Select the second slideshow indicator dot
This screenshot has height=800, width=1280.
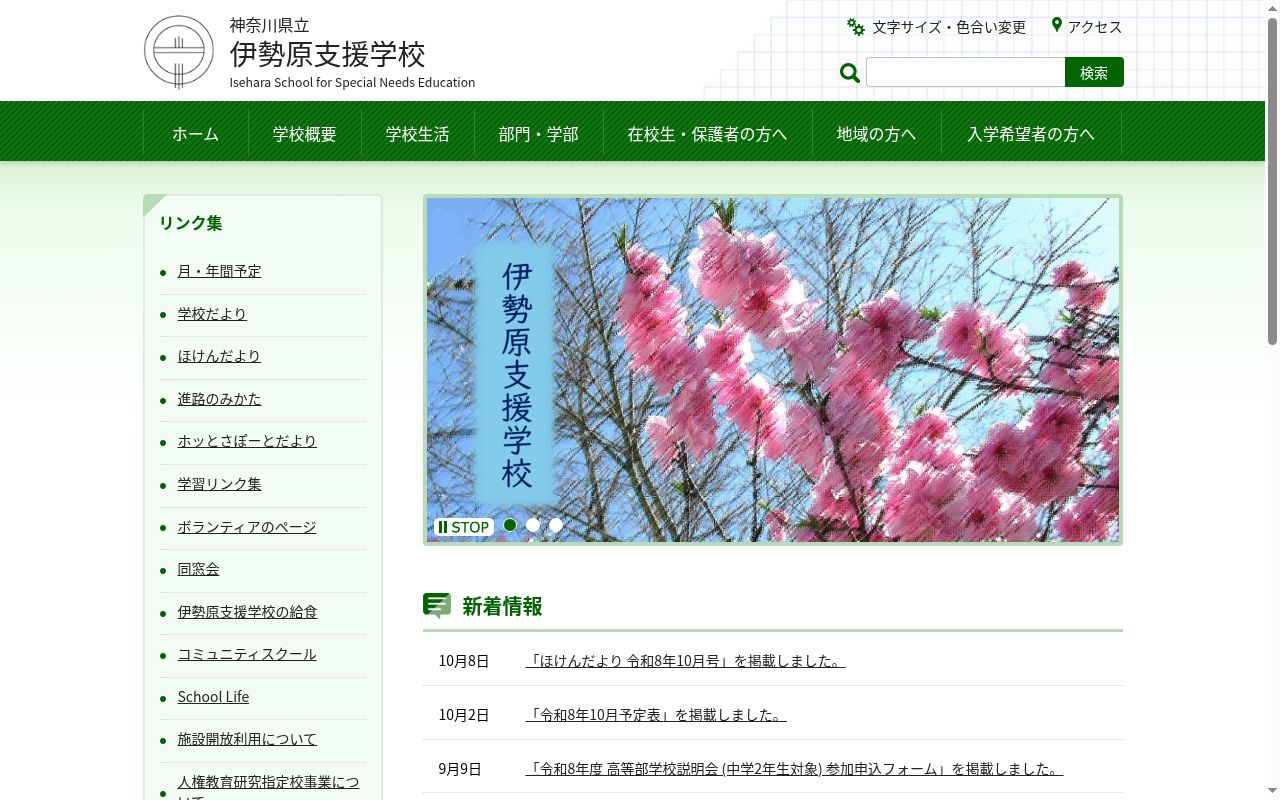tap(533, 525)
